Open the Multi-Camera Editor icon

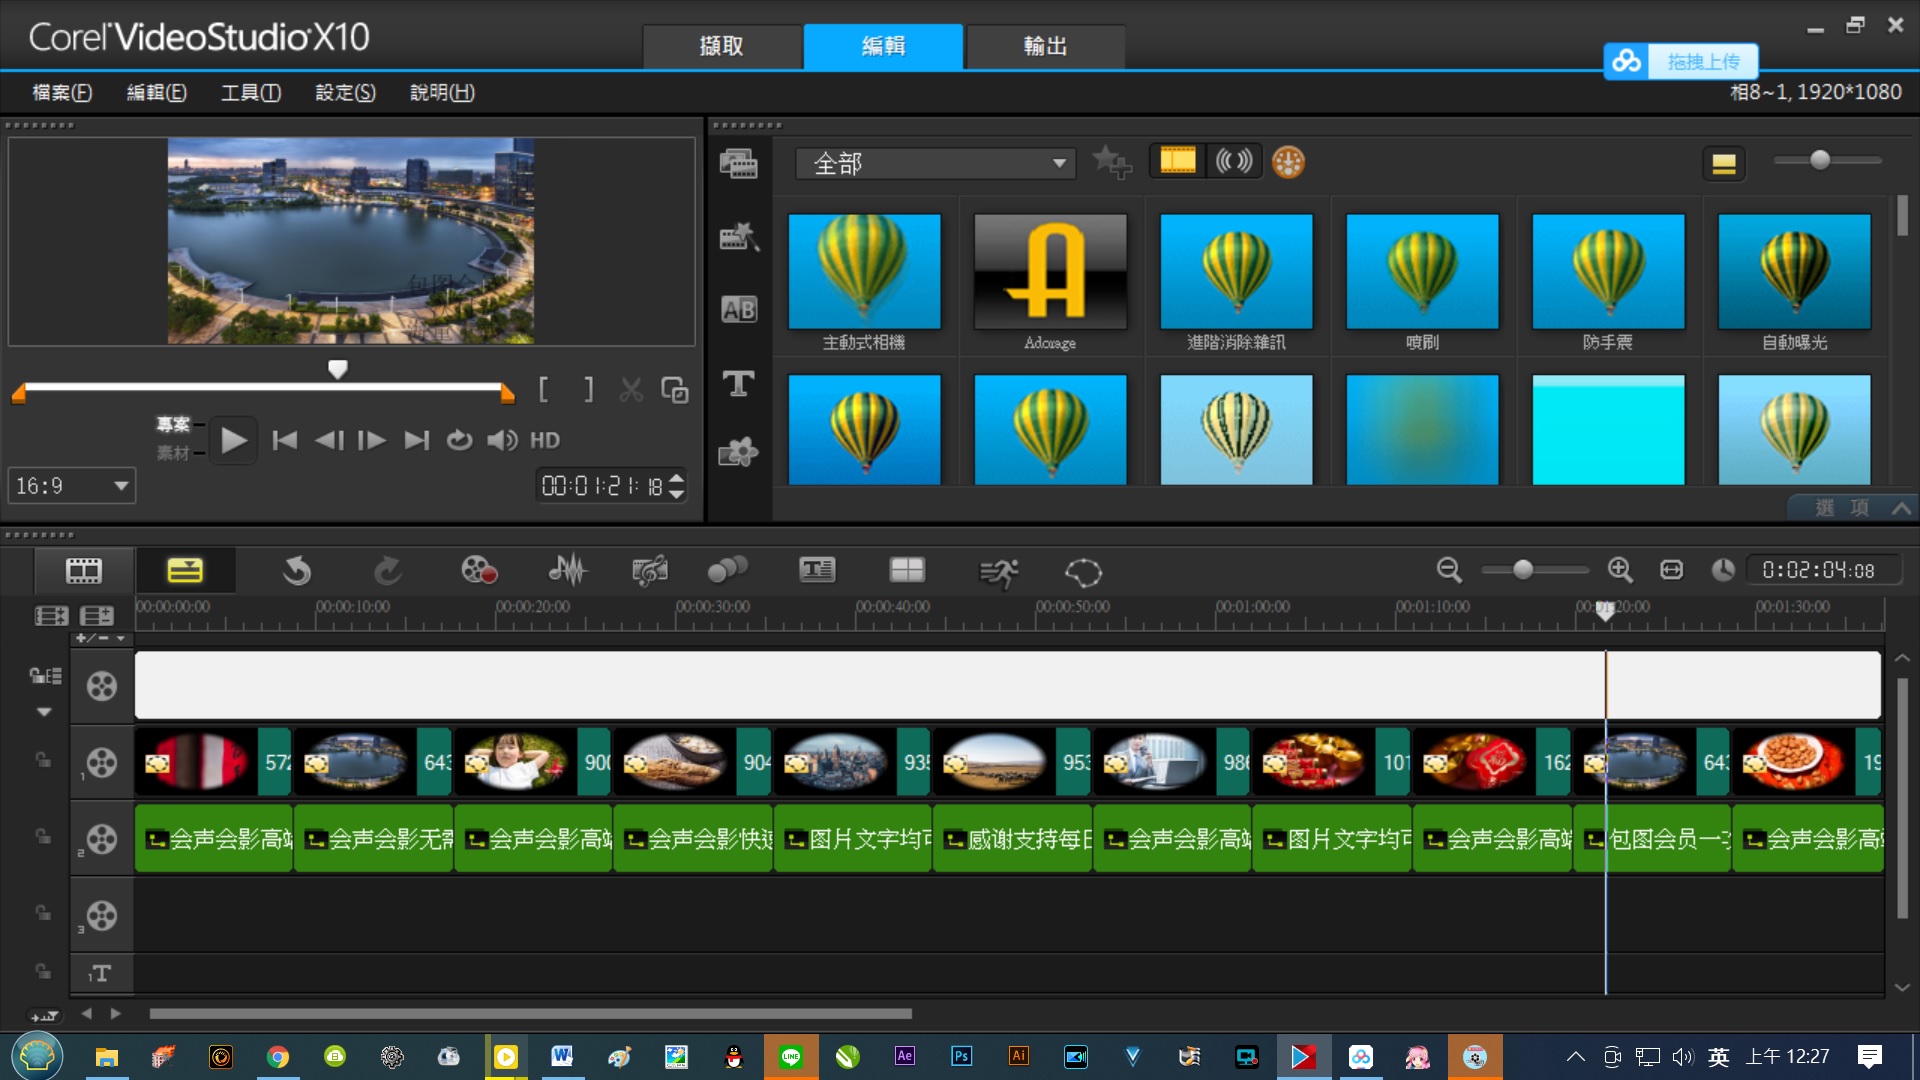(x=907, y=571)
